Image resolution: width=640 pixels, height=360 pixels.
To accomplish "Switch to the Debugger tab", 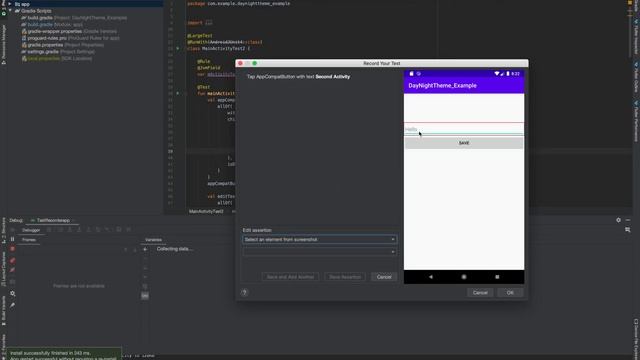I will coord(31,230).
